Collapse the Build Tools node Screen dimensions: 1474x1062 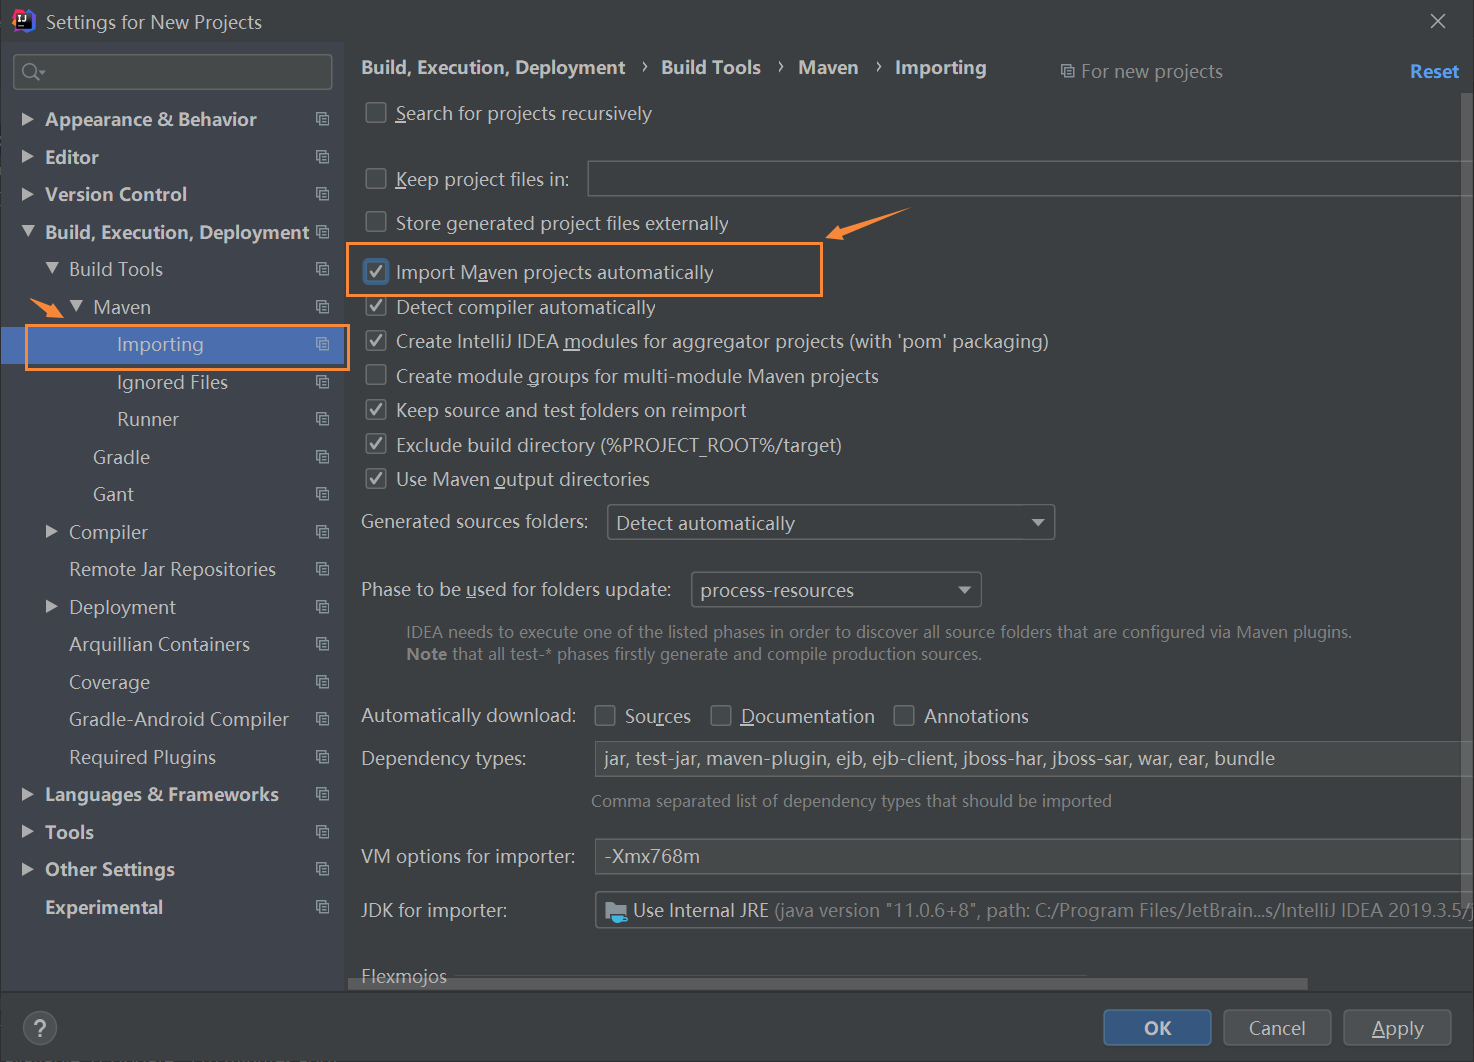coord(52,269)
